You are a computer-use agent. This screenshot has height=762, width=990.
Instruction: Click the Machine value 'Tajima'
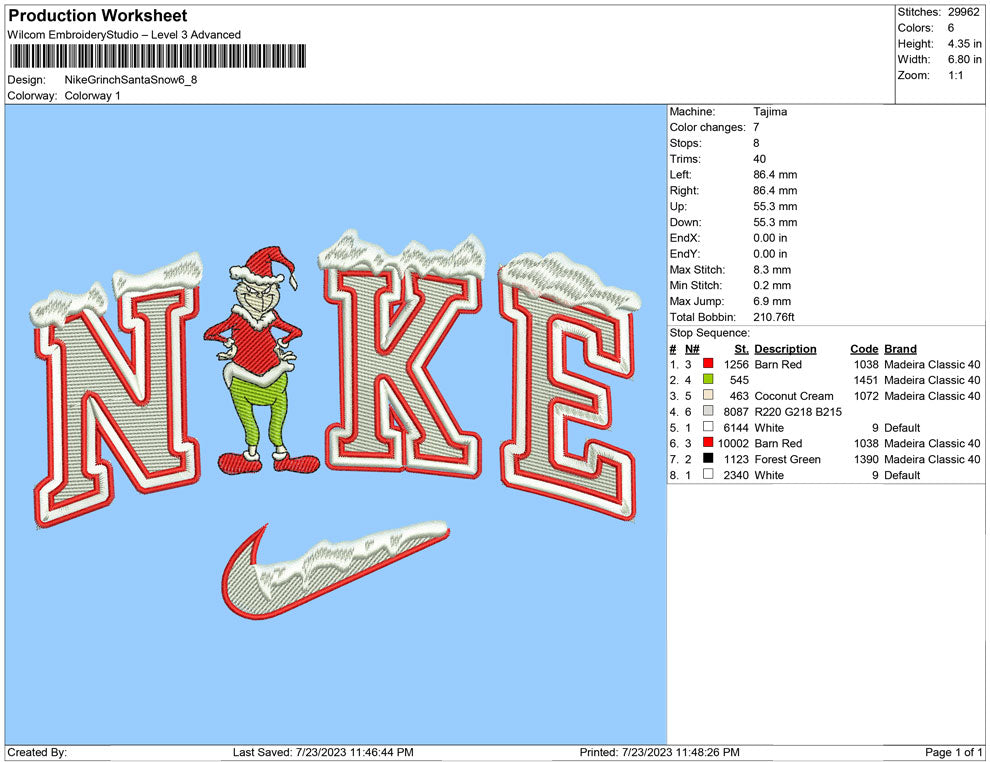pos(770,112)
